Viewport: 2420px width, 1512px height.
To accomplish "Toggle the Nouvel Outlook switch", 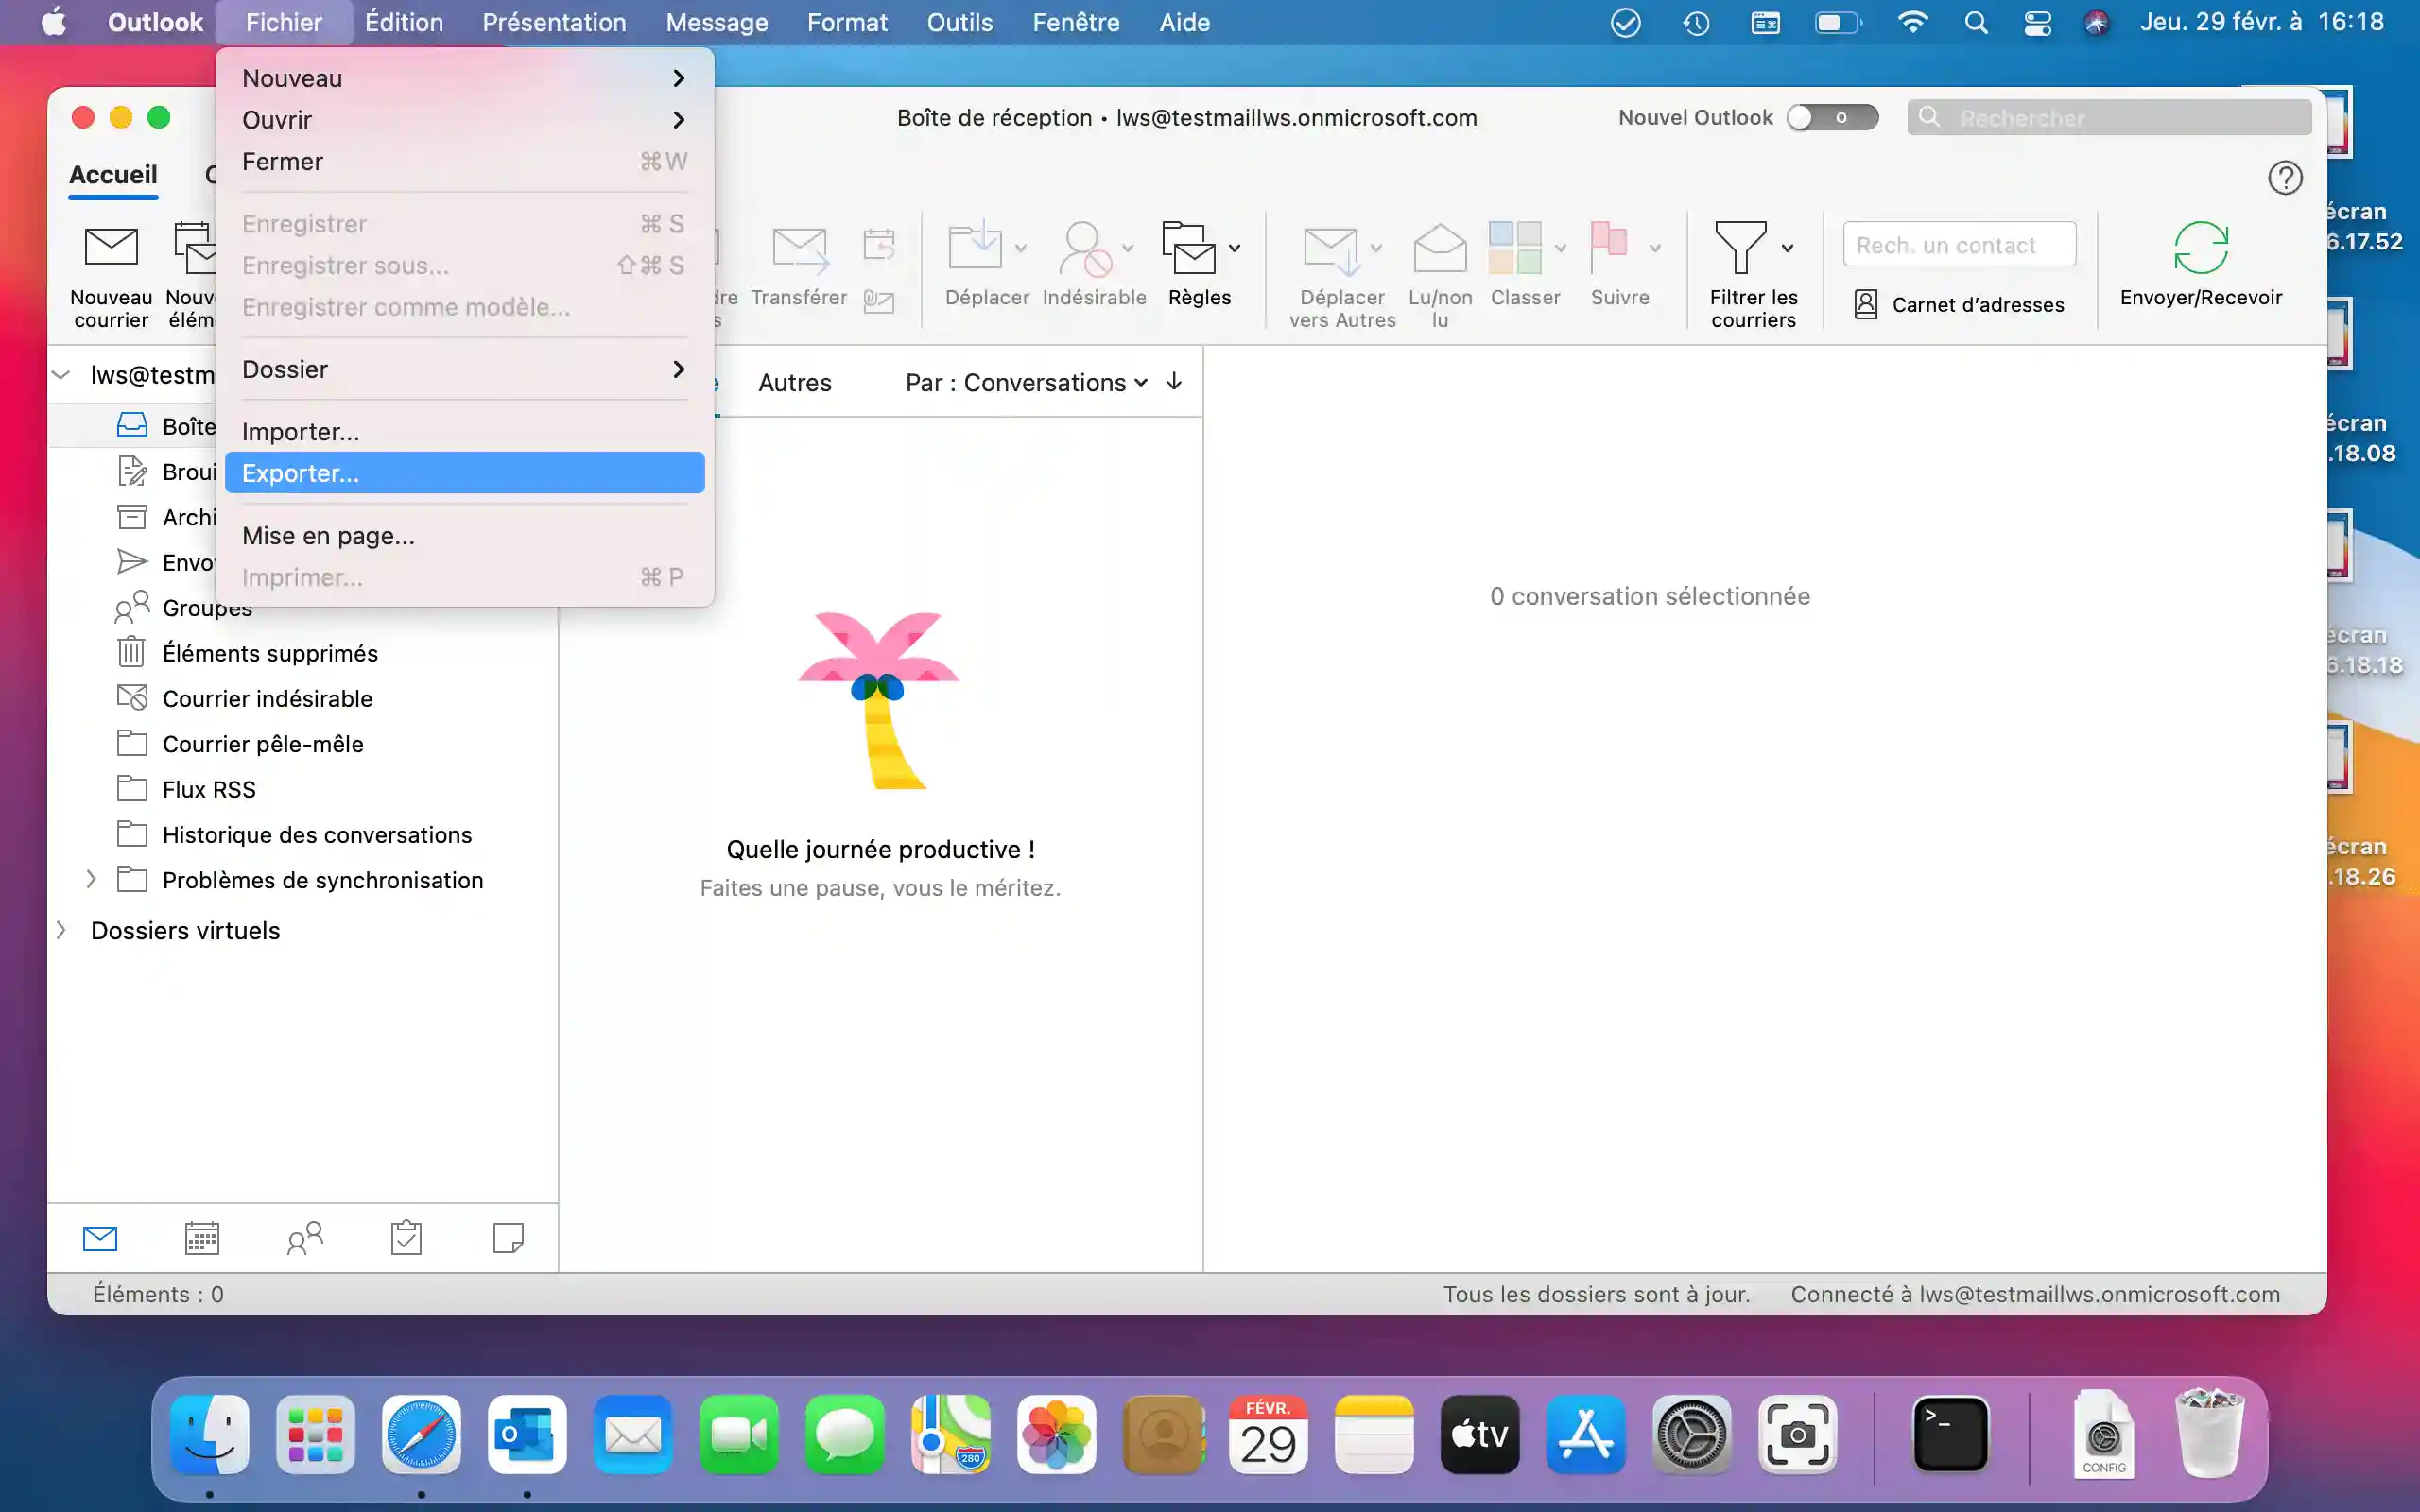I will [x=1832, y=118].
